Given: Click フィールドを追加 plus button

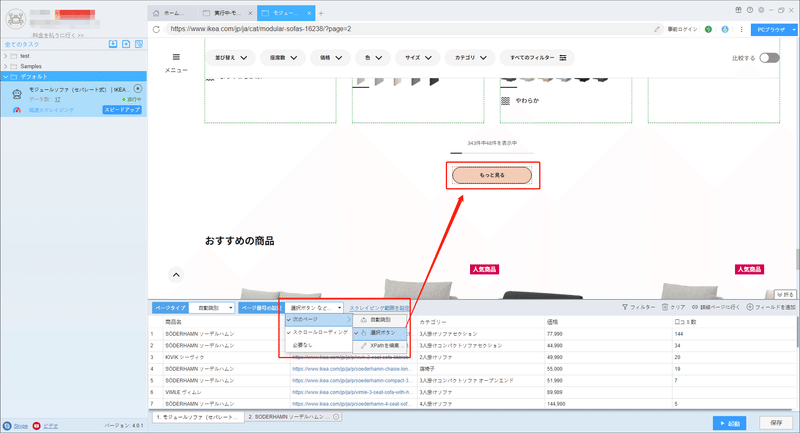Looking at the screenshot, I should (771, 307).
